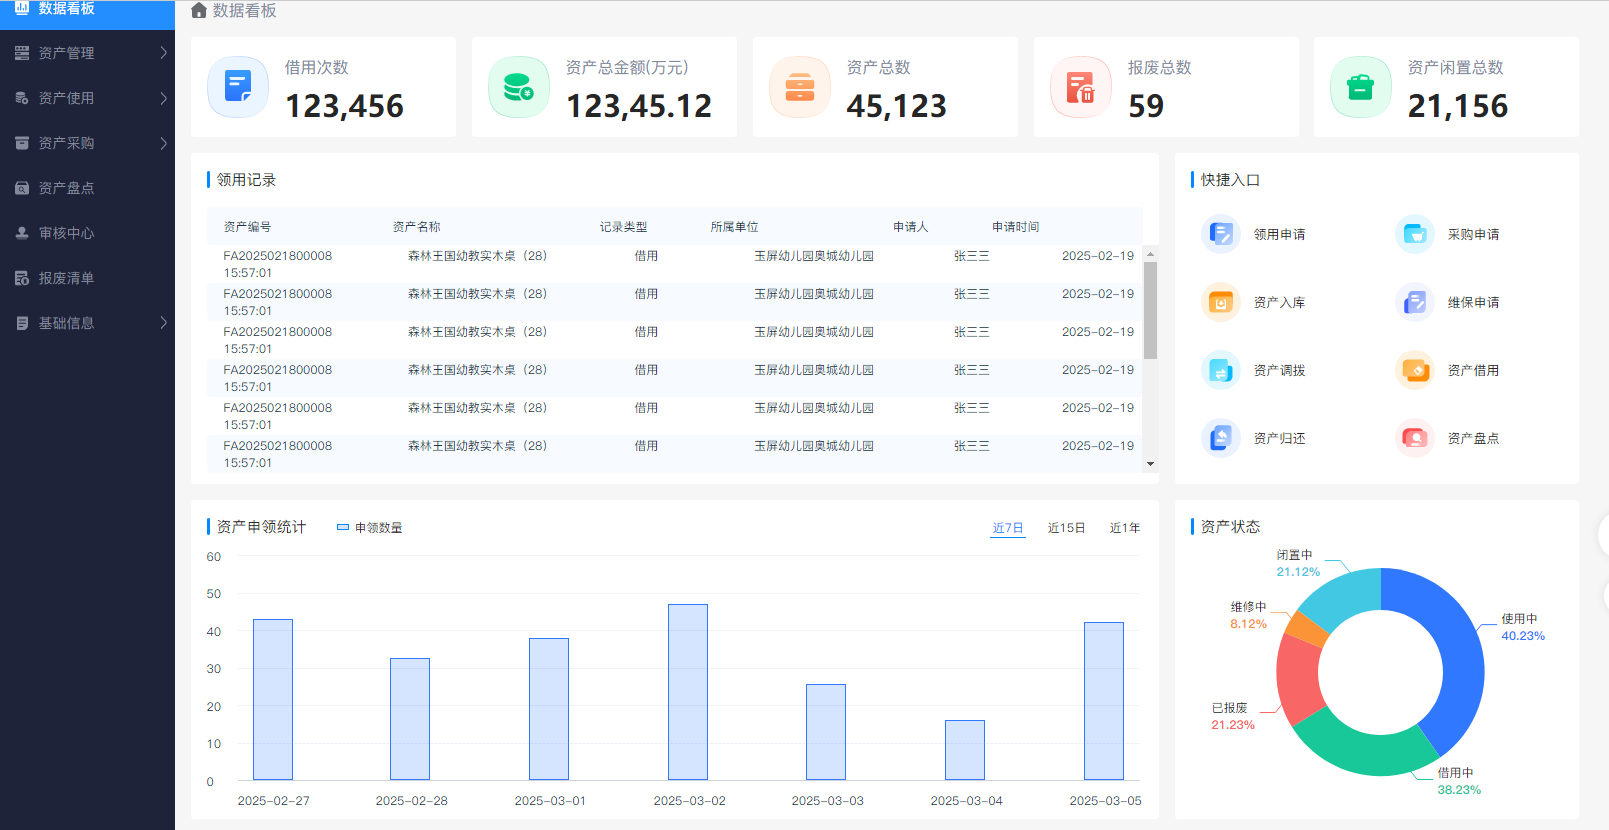
Task: Click the green 借用中 donut segment
Action: [1370, 753]
